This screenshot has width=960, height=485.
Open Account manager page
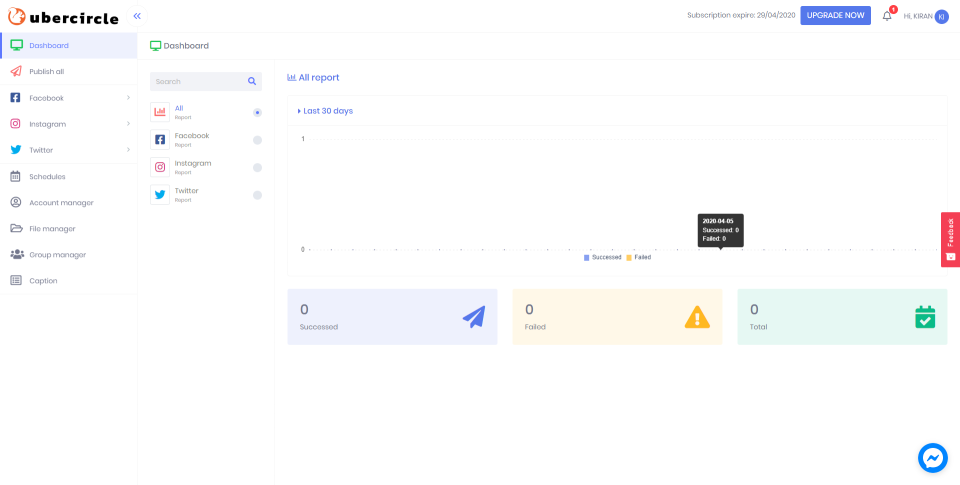click(69, 203)
